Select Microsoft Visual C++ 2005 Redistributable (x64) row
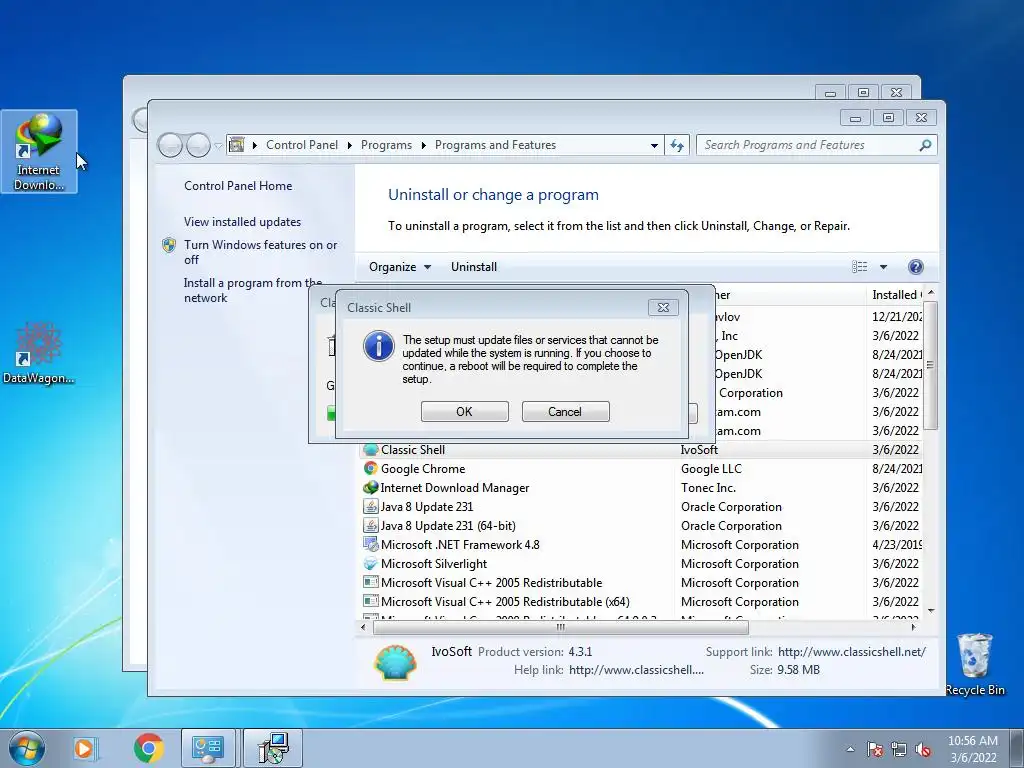The height and width of the screenshot is (768, 1024). 641,601
